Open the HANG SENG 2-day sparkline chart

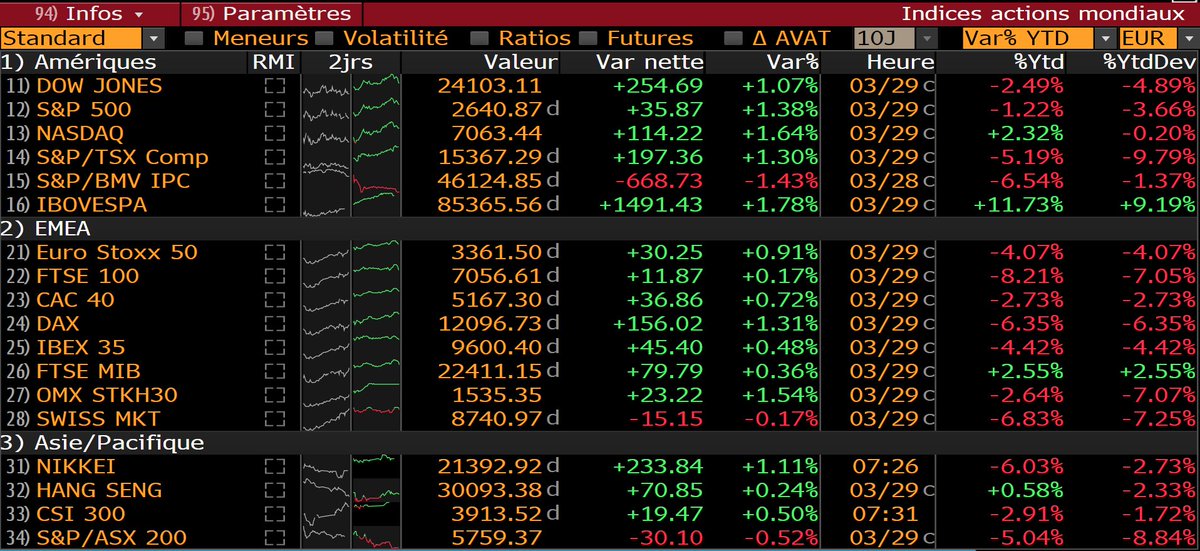tap(352, 490)
